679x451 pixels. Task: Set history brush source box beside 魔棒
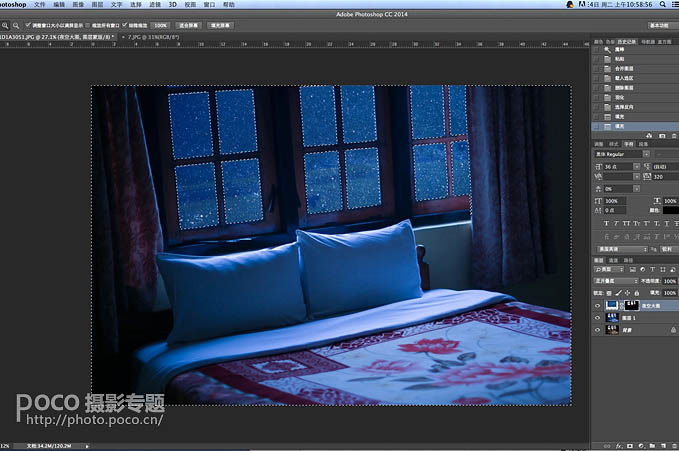[596, 50]
